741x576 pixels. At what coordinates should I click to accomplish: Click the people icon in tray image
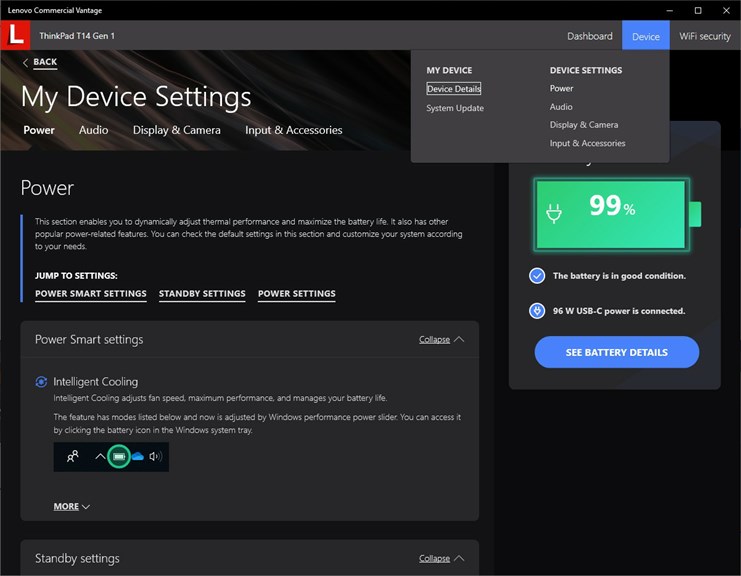coord(72,456)
